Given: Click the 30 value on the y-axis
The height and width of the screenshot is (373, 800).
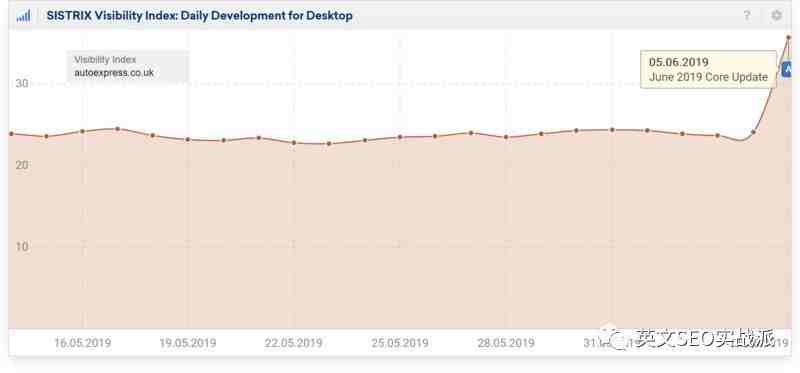Looking at the screenshot, I should pos(21,83).
